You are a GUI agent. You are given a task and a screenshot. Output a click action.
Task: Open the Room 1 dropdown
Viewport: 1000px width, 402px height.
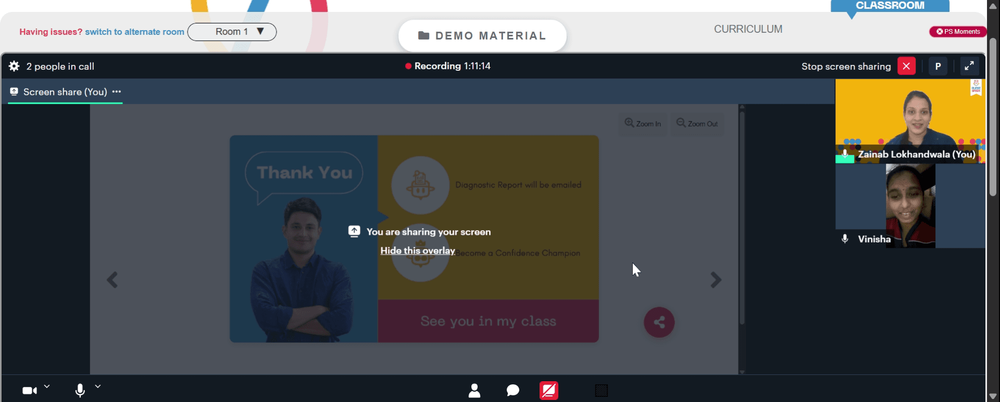coord(232,31)
